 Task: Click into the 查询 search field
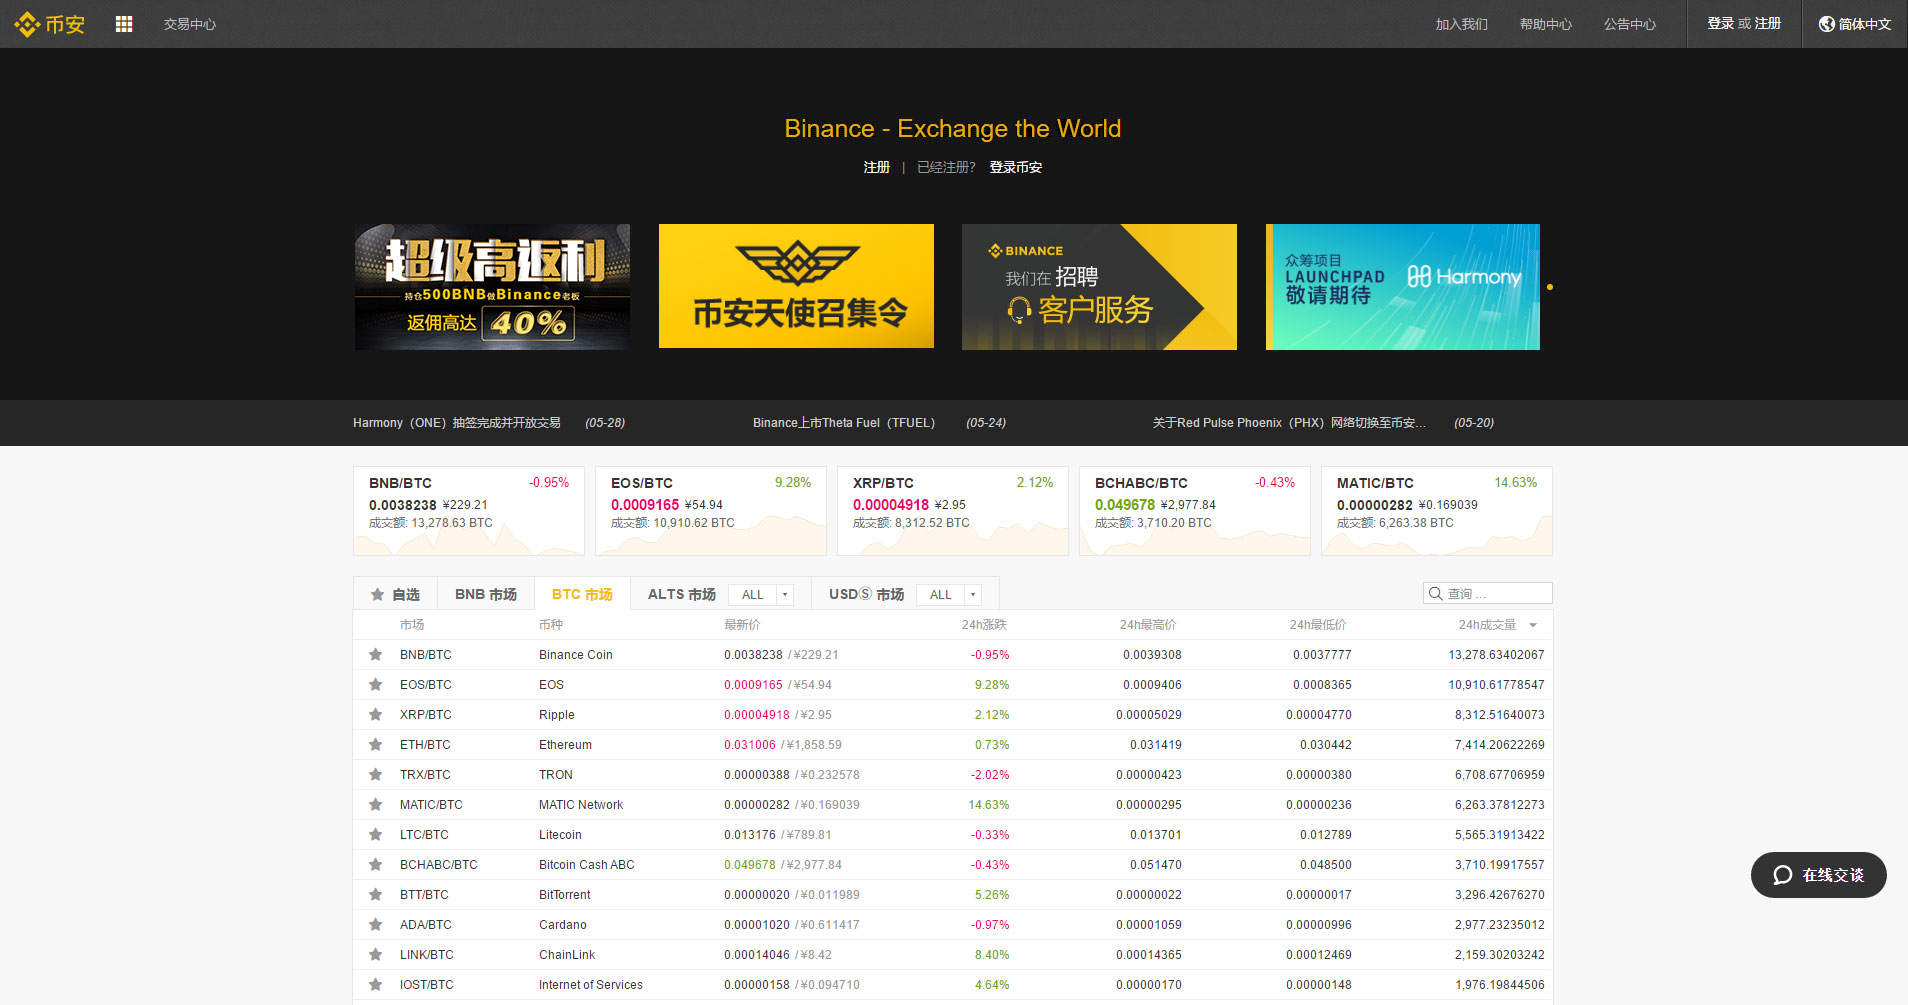(1488, 594)
